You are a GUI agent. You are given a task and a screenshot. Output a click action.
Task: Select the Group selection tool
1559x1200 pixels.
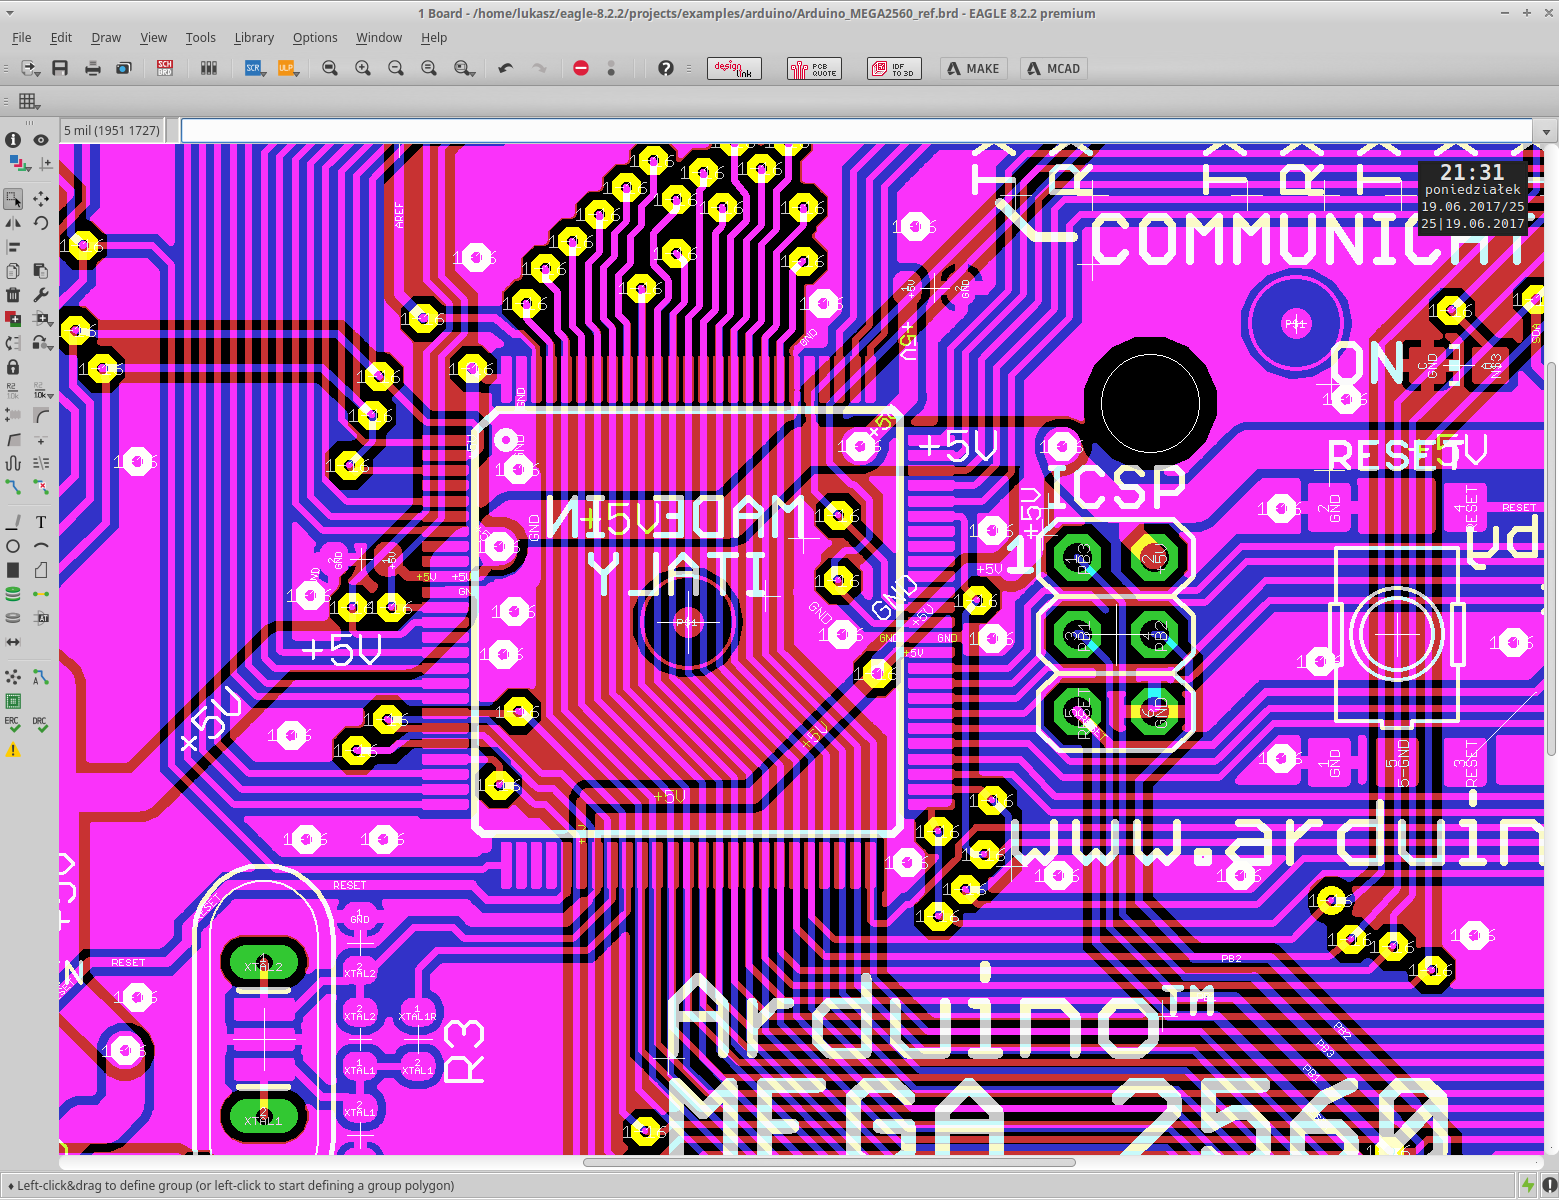point(13,198)
